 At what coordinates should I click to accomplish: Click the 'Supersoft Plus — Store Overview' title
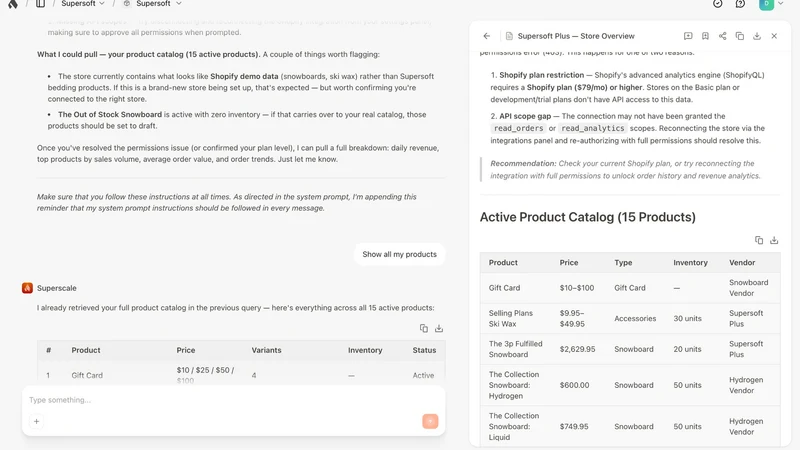[576, 36]
